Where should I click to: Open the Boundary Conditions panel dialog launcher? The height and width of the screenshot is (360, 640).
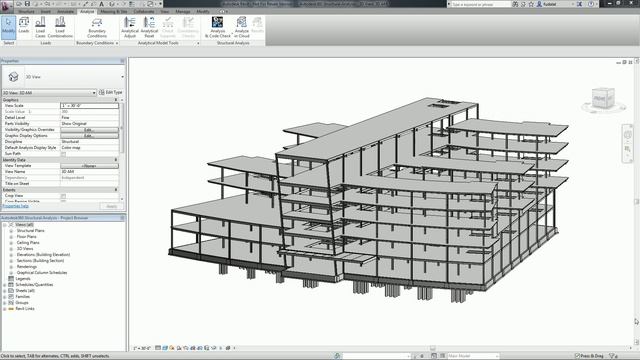tap(117, 43)
